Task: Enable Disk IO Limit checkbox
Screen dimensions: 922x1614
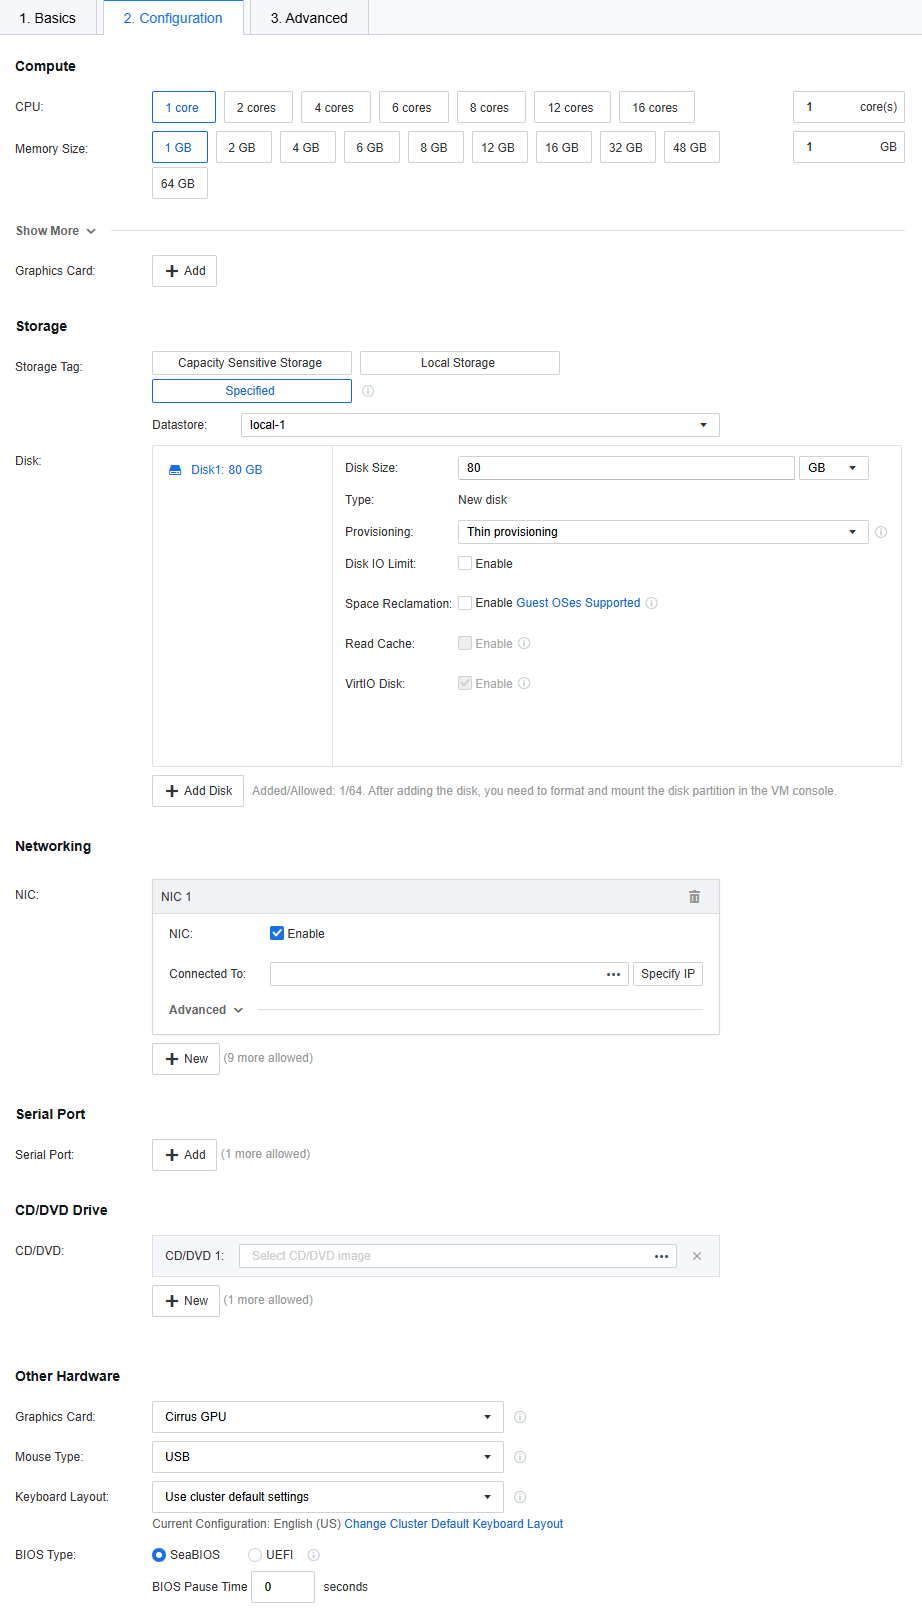Action: 465,563
